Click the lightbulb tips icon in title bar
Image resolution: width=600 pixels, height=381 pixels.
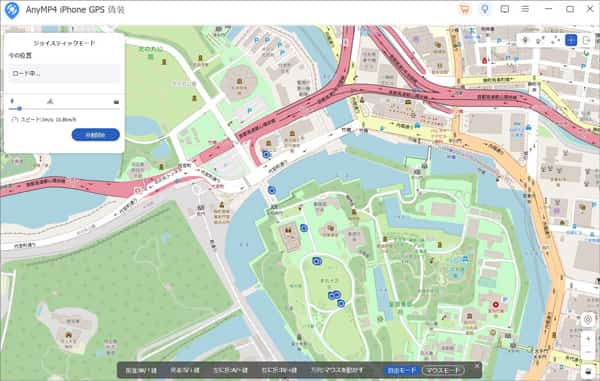click(485, 10)
